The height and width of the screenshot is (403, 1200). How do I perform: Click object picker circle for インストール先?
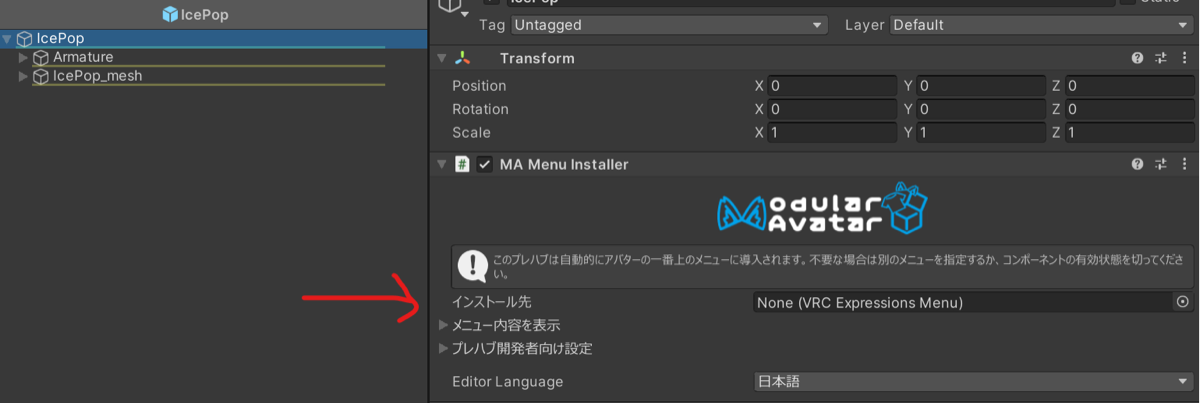coord(1183,302)
